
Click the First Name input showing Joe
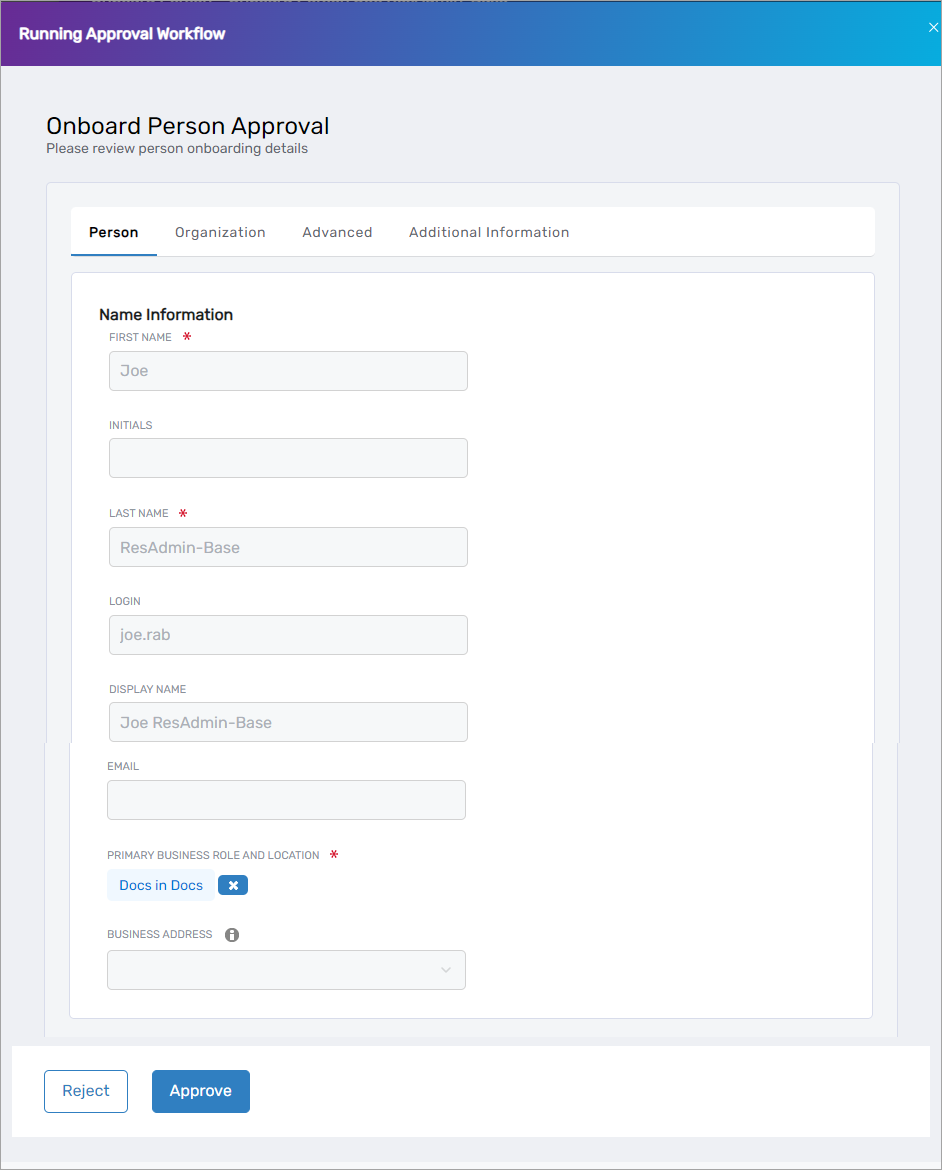pyautogui.click(x=288, y=370)
